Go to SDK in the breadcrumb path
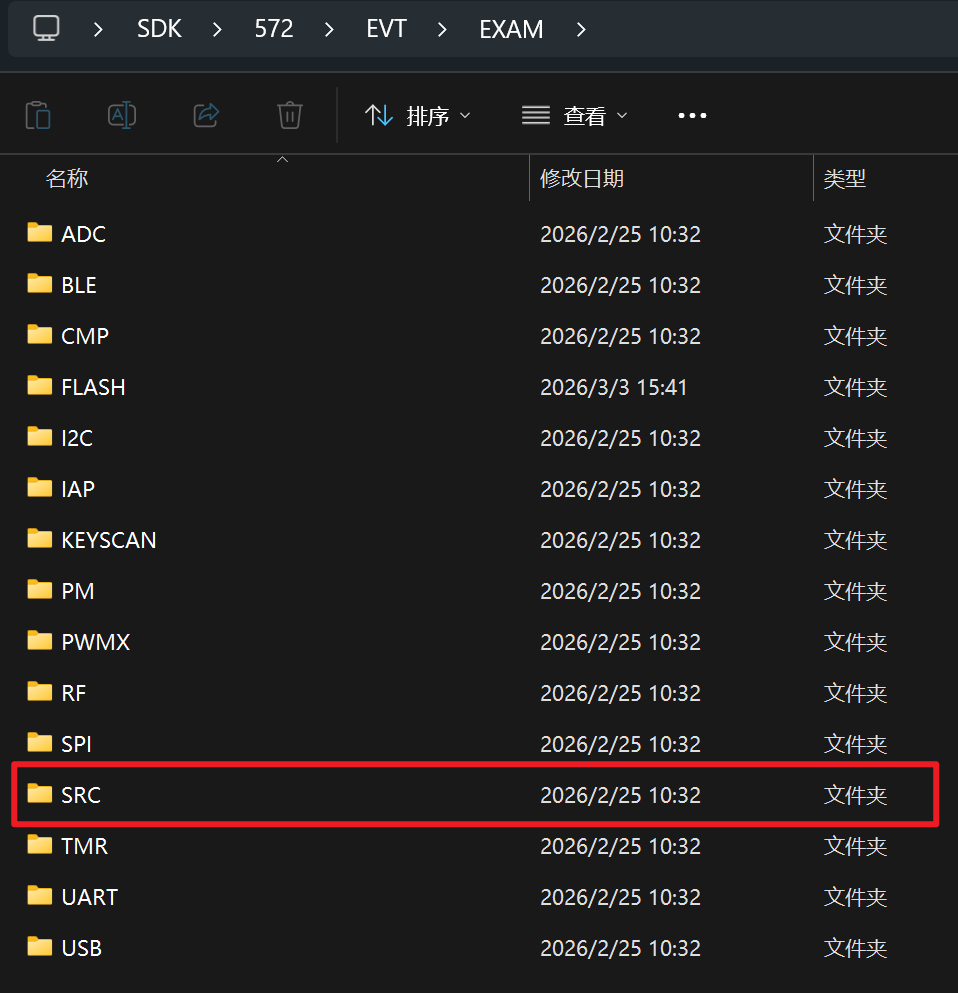 (159, 29)
